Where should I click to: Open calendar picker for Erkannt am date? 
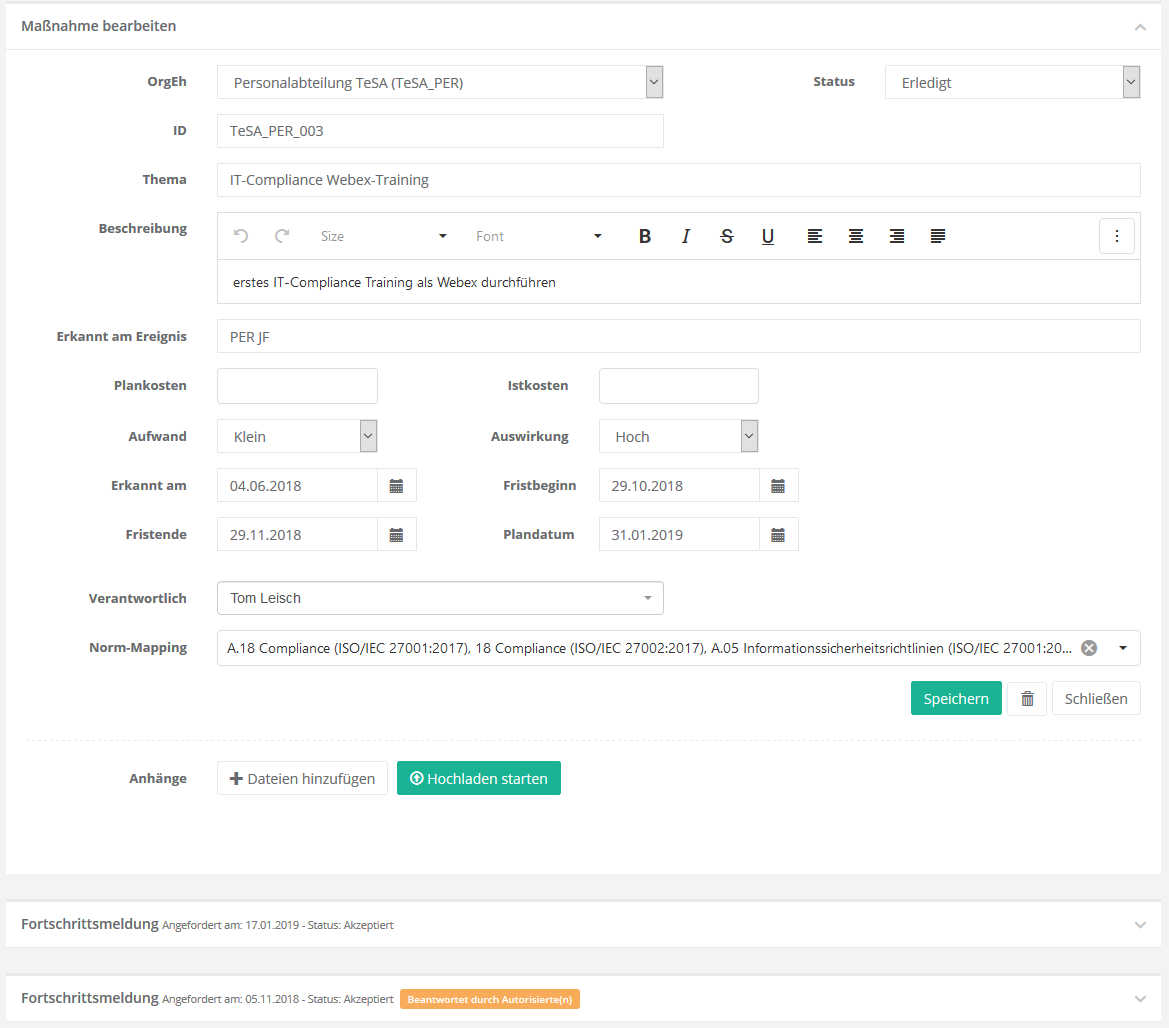[396, 486]
